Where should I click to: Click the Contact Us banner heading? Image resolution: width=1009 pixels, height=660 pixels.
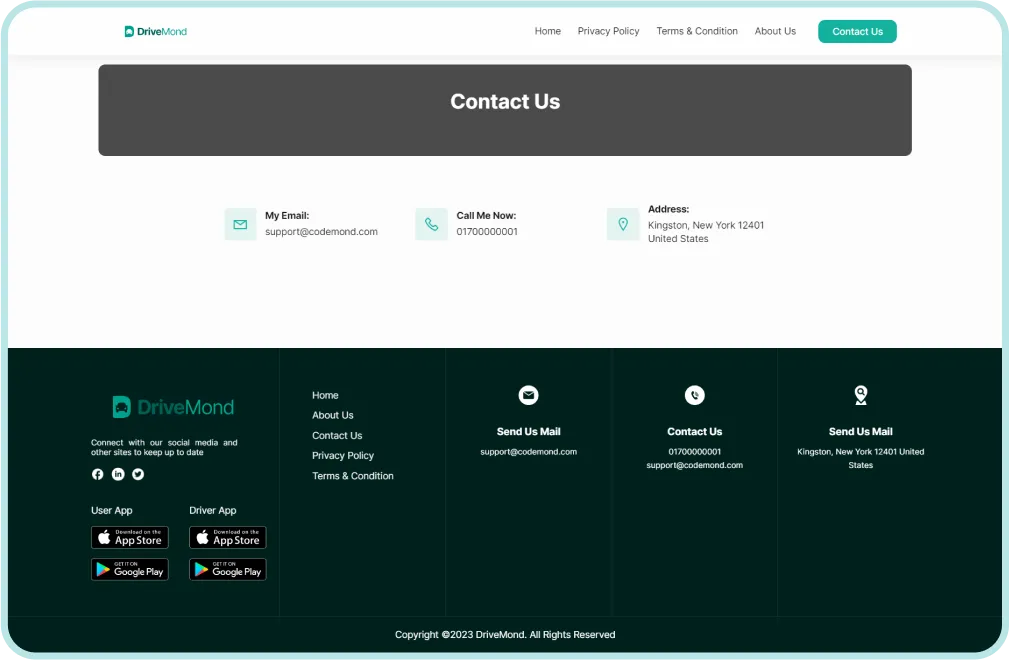(x=505, y=102)
